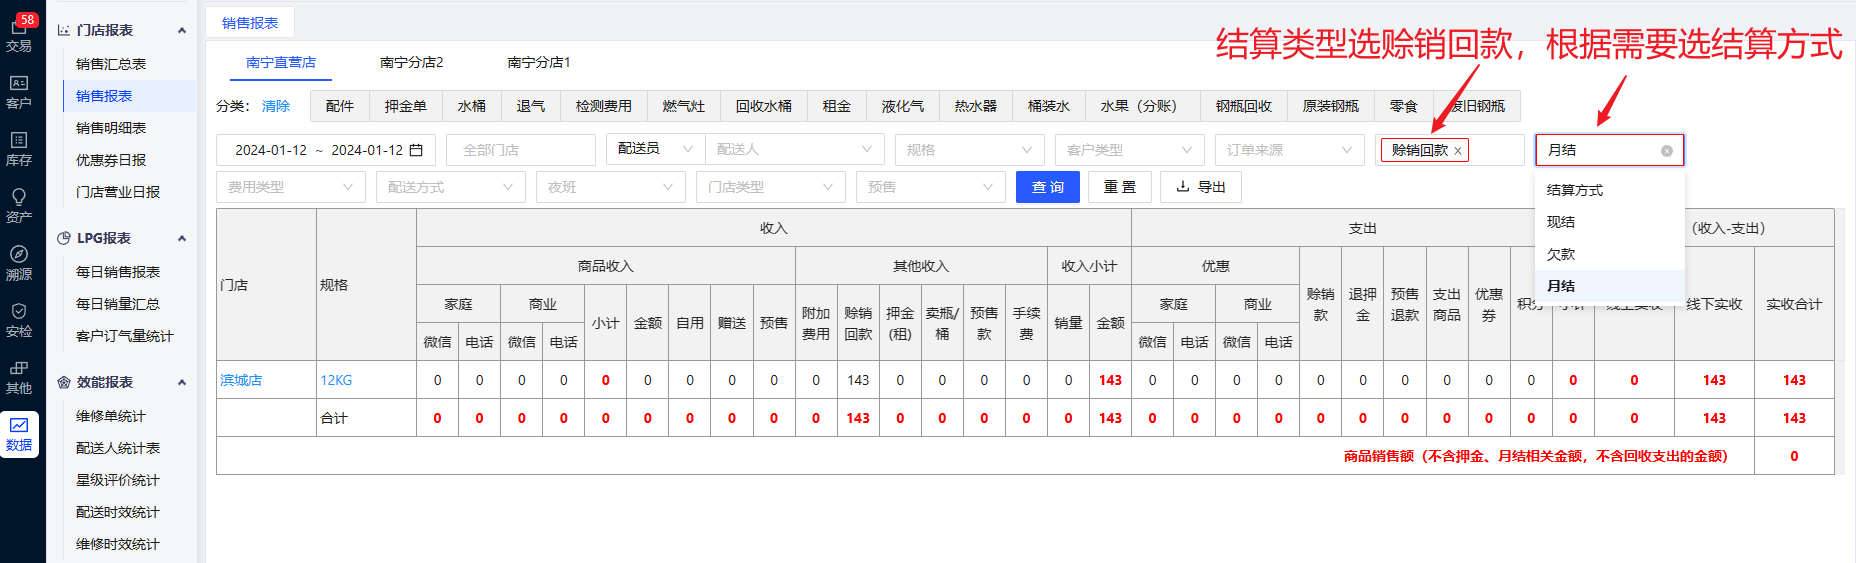Open the 配送员 dropdown
1856x563 pixels.
[x=655, y=149]
